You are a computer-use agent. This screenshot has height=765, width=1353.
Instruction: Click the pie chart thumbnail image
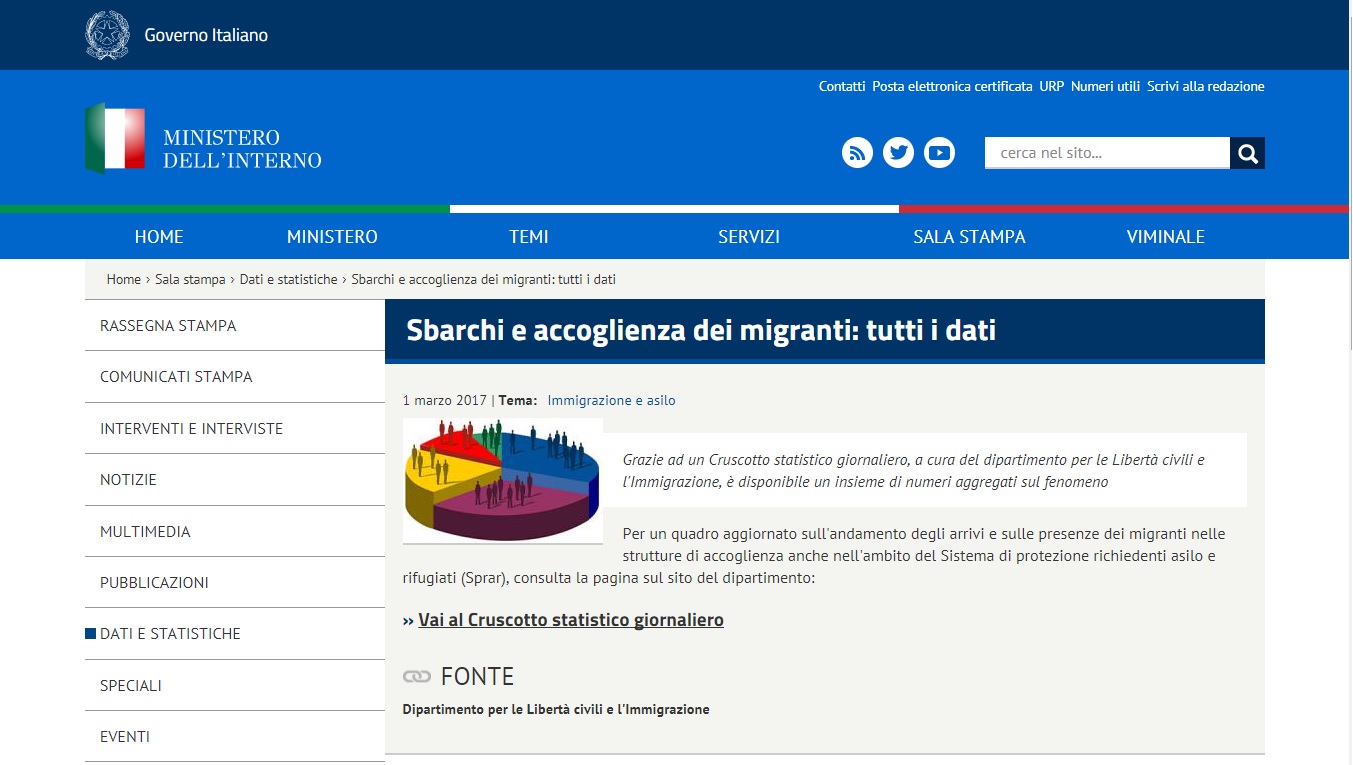click(x=502, y=481)
